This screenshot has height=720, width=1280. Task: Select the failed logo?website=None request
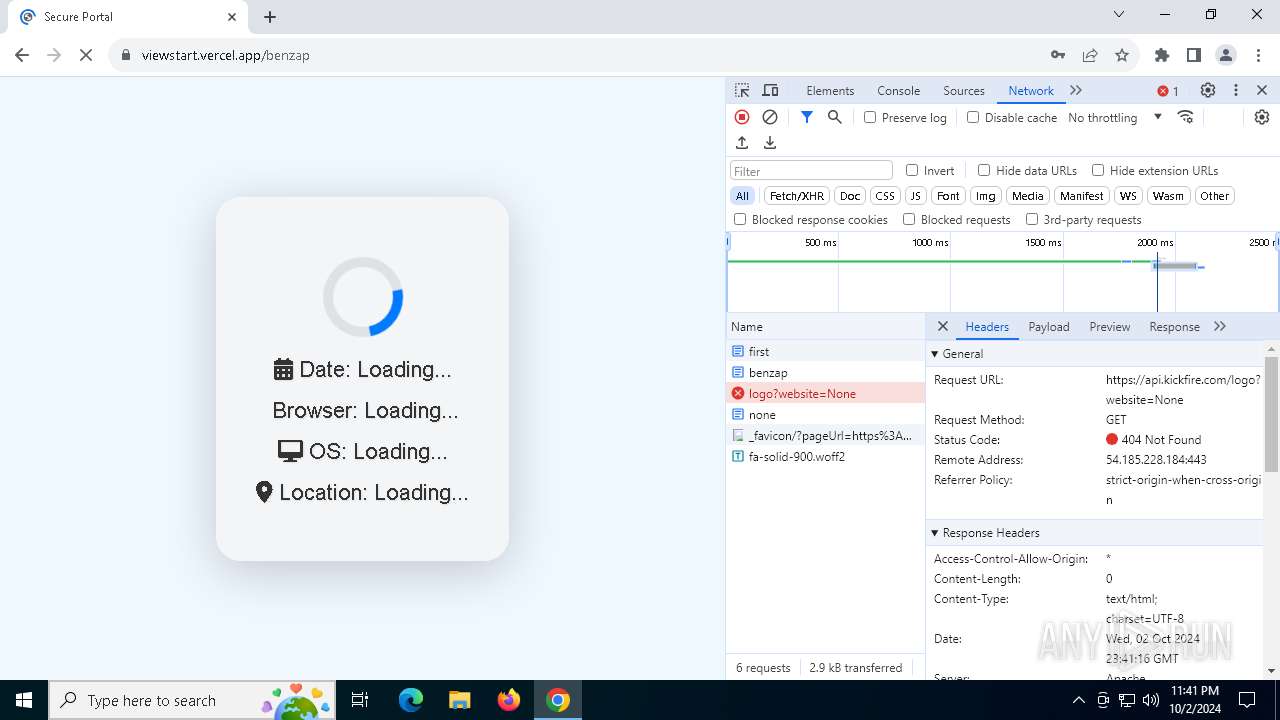pos(826,393)
